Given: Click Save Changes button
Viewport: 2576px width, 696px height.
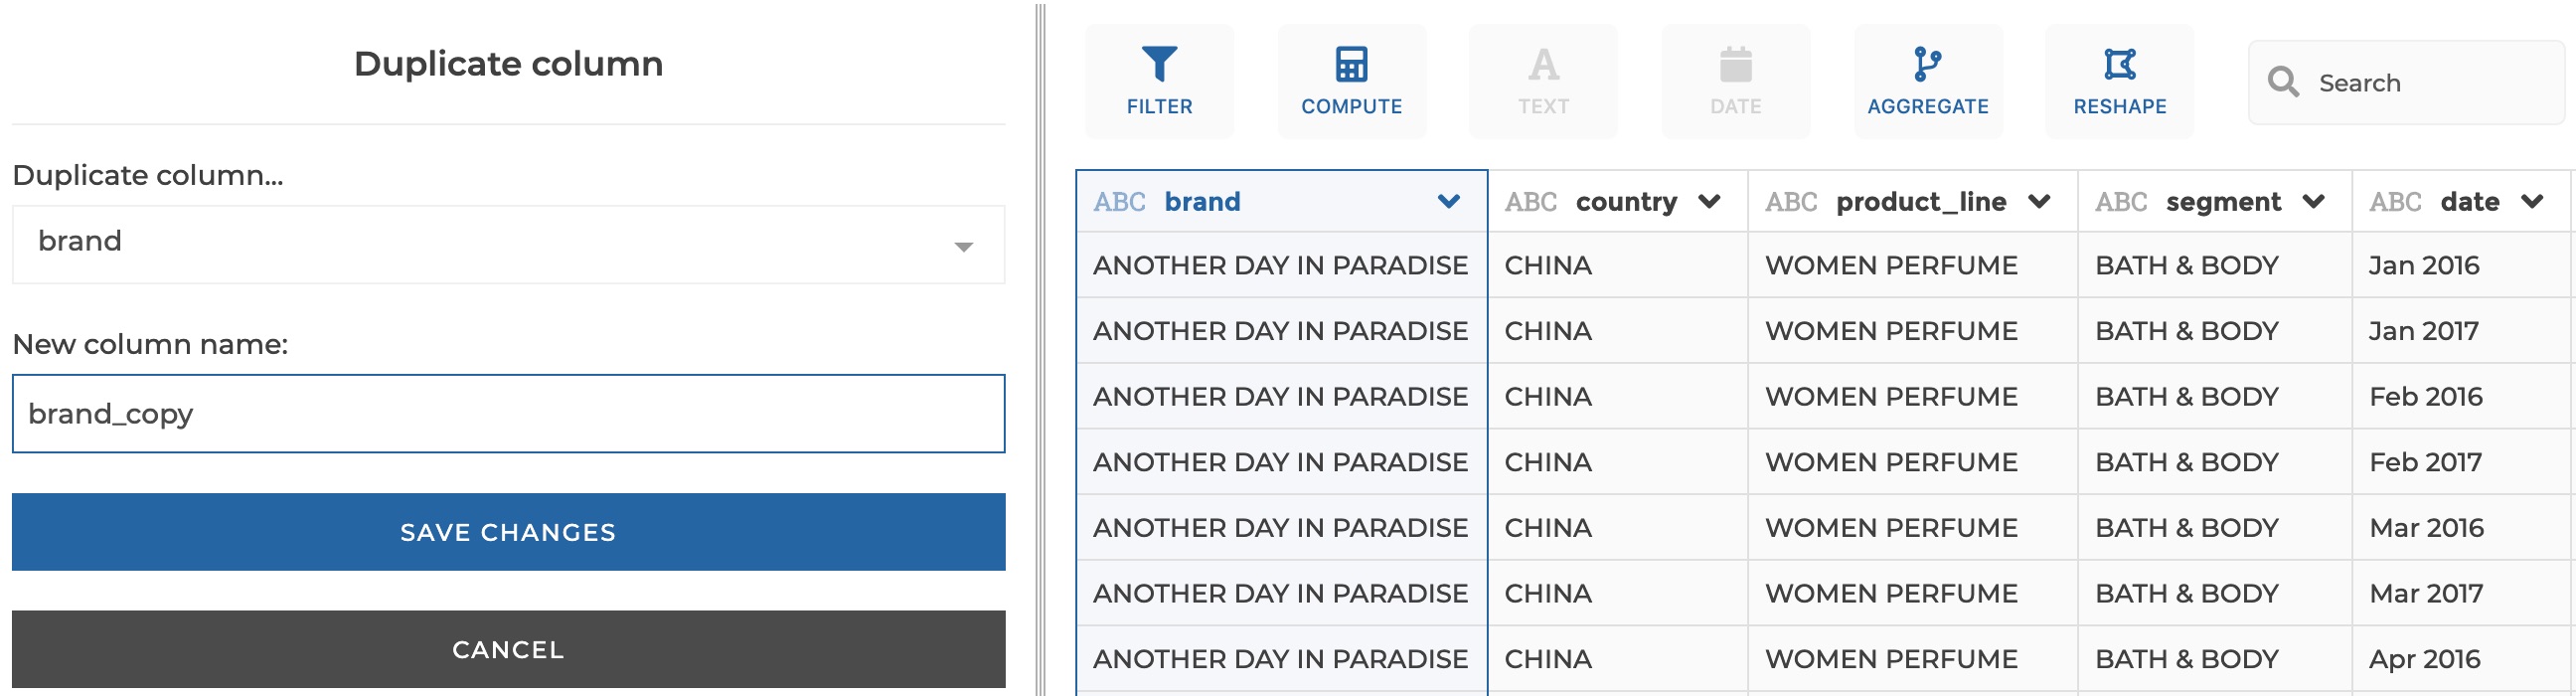Looking at the screenshot, I should 508,532.
